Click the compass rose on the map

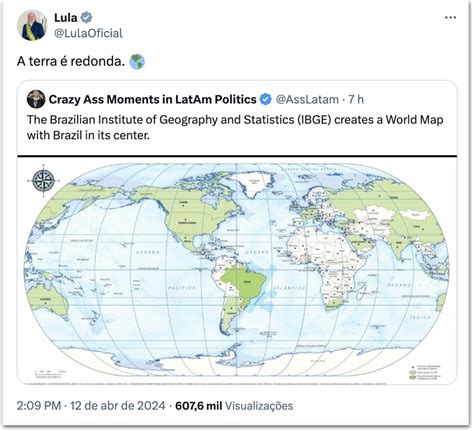(43, 181)
